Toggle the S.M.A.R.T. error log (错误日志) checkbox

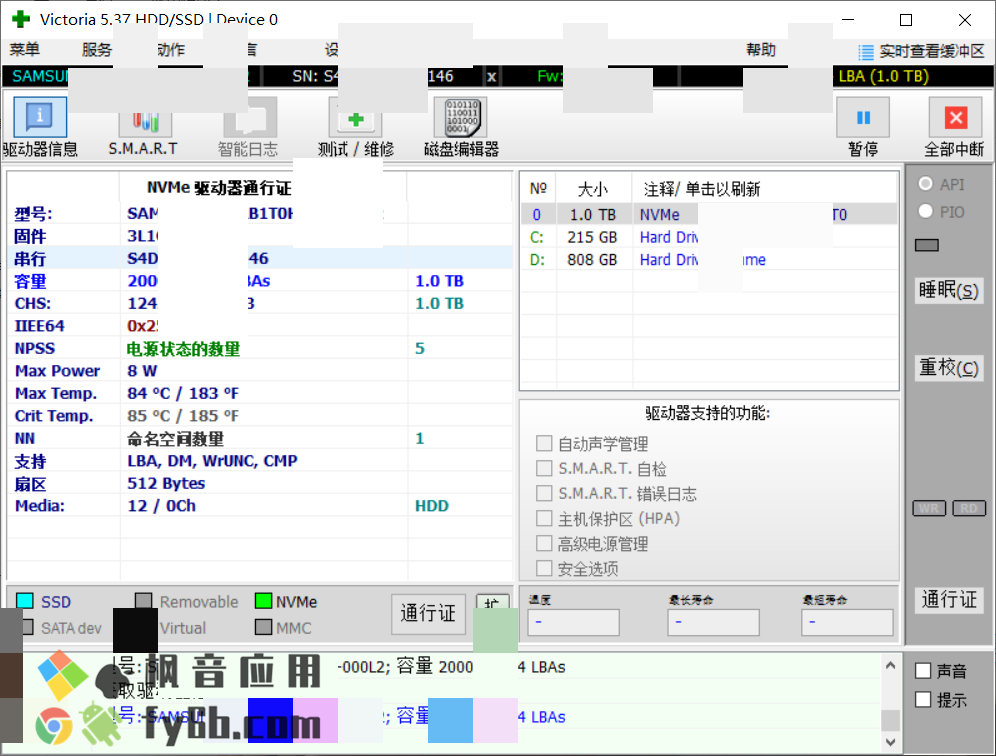[x=544, y=493]
